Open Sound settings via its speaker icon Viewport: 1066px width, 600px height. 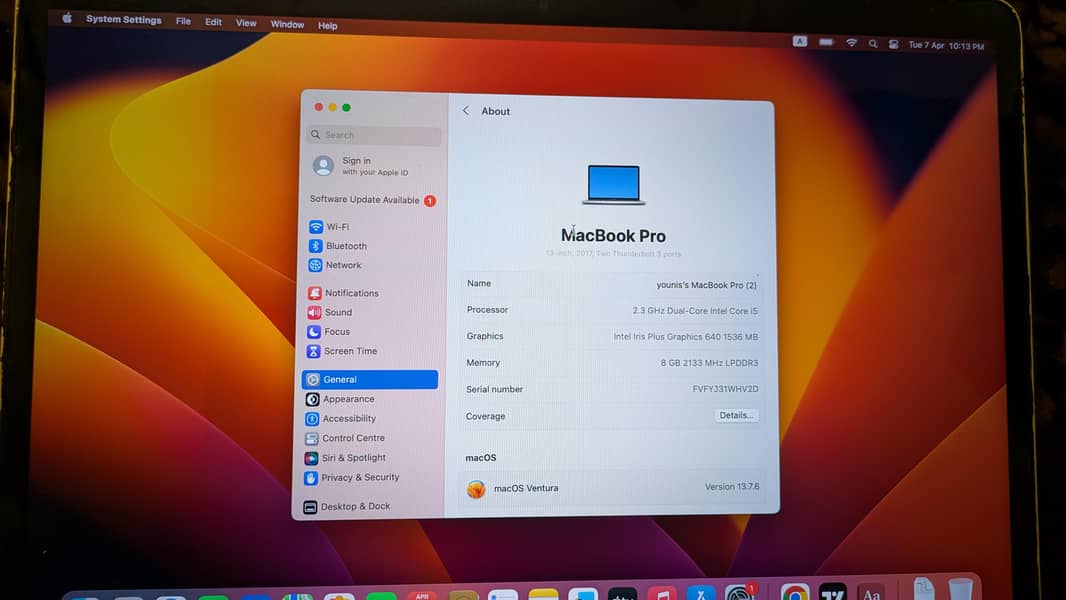tap(314, 312)
